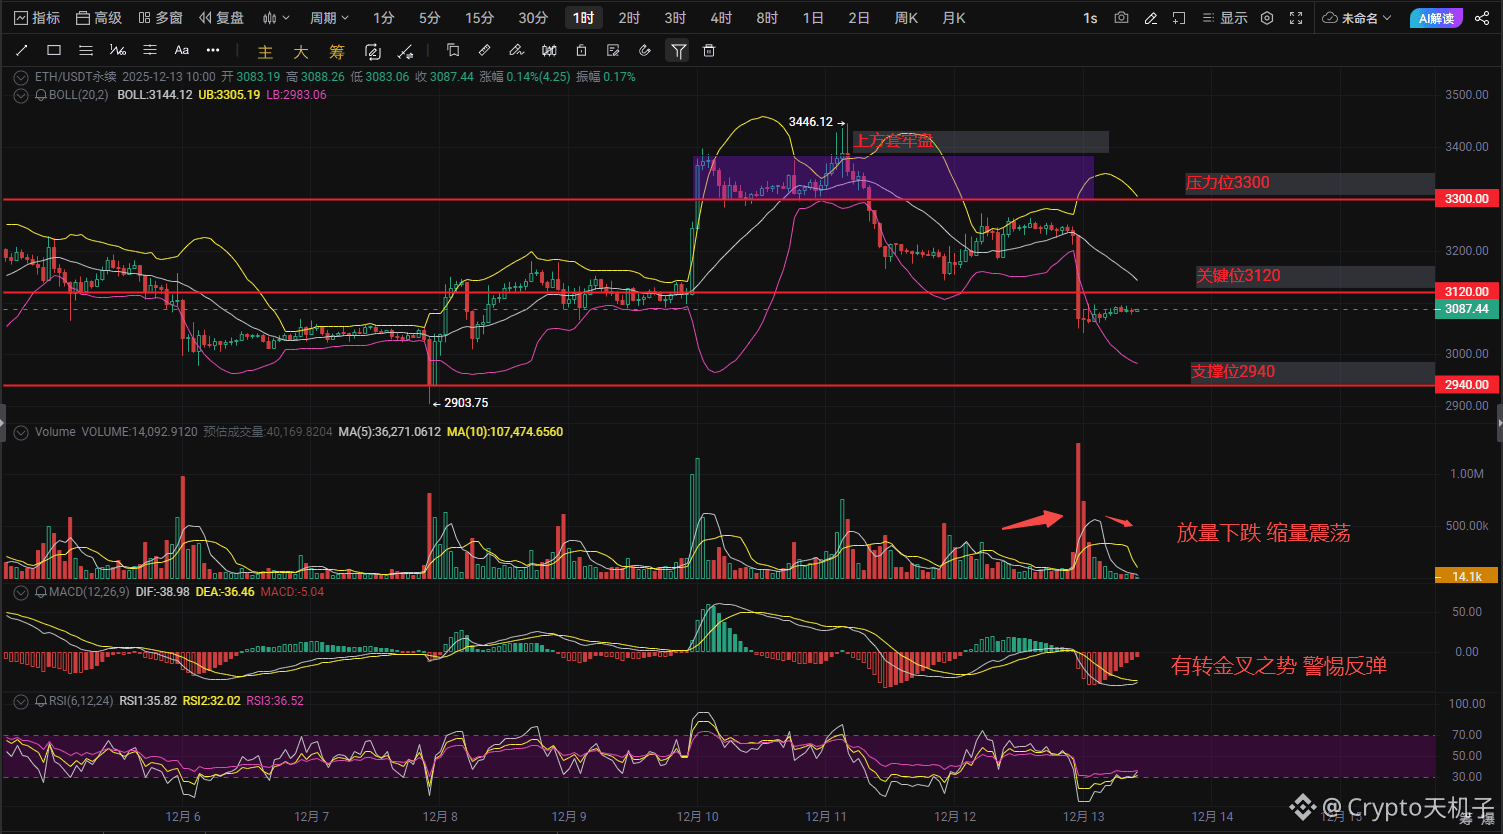Click the AI解读 button
The width and height of the screenshot is (1503, 834).
[1435, 18]
